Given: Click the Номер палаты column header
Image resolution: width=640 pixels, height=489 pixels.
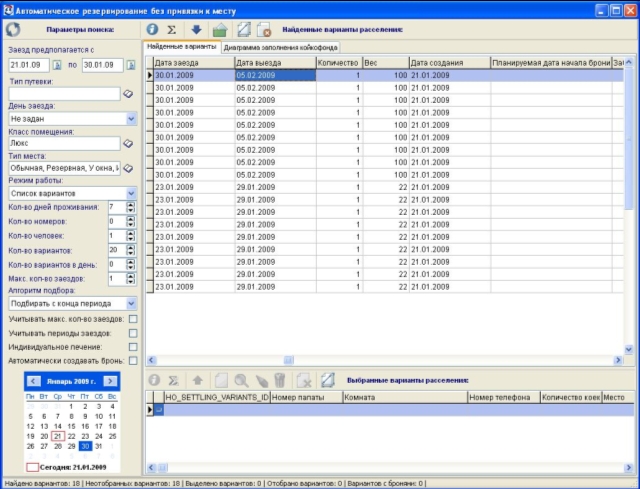Looking at the screenshot, I should click(307, 397).
